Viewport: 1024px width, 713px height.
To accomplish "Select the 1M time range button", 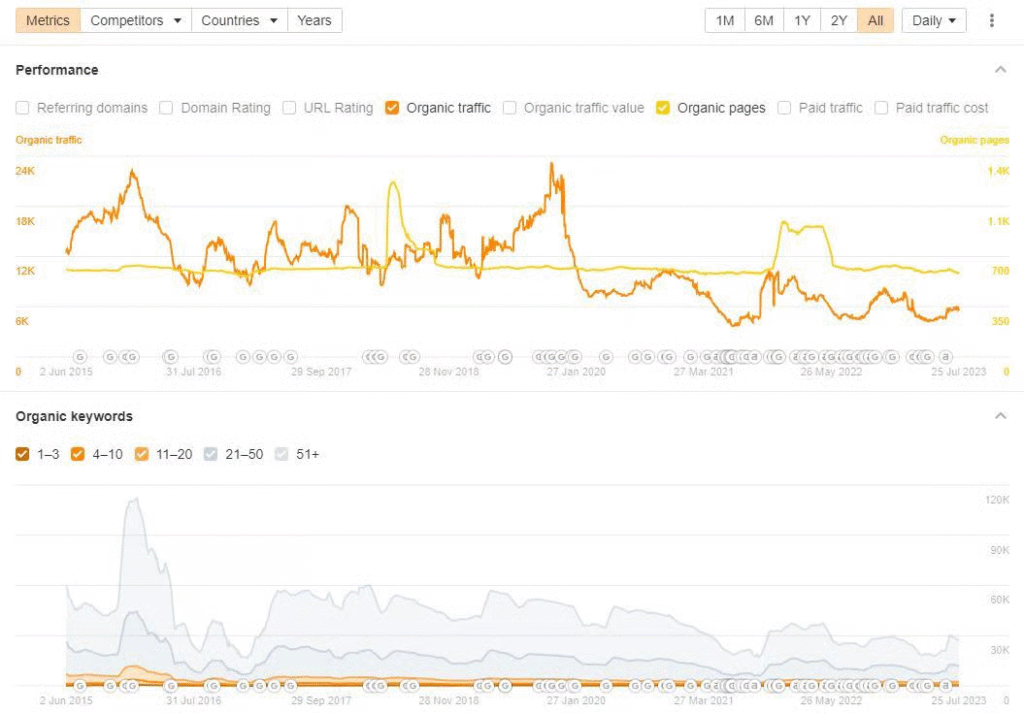I will click(x=725, y=20).
